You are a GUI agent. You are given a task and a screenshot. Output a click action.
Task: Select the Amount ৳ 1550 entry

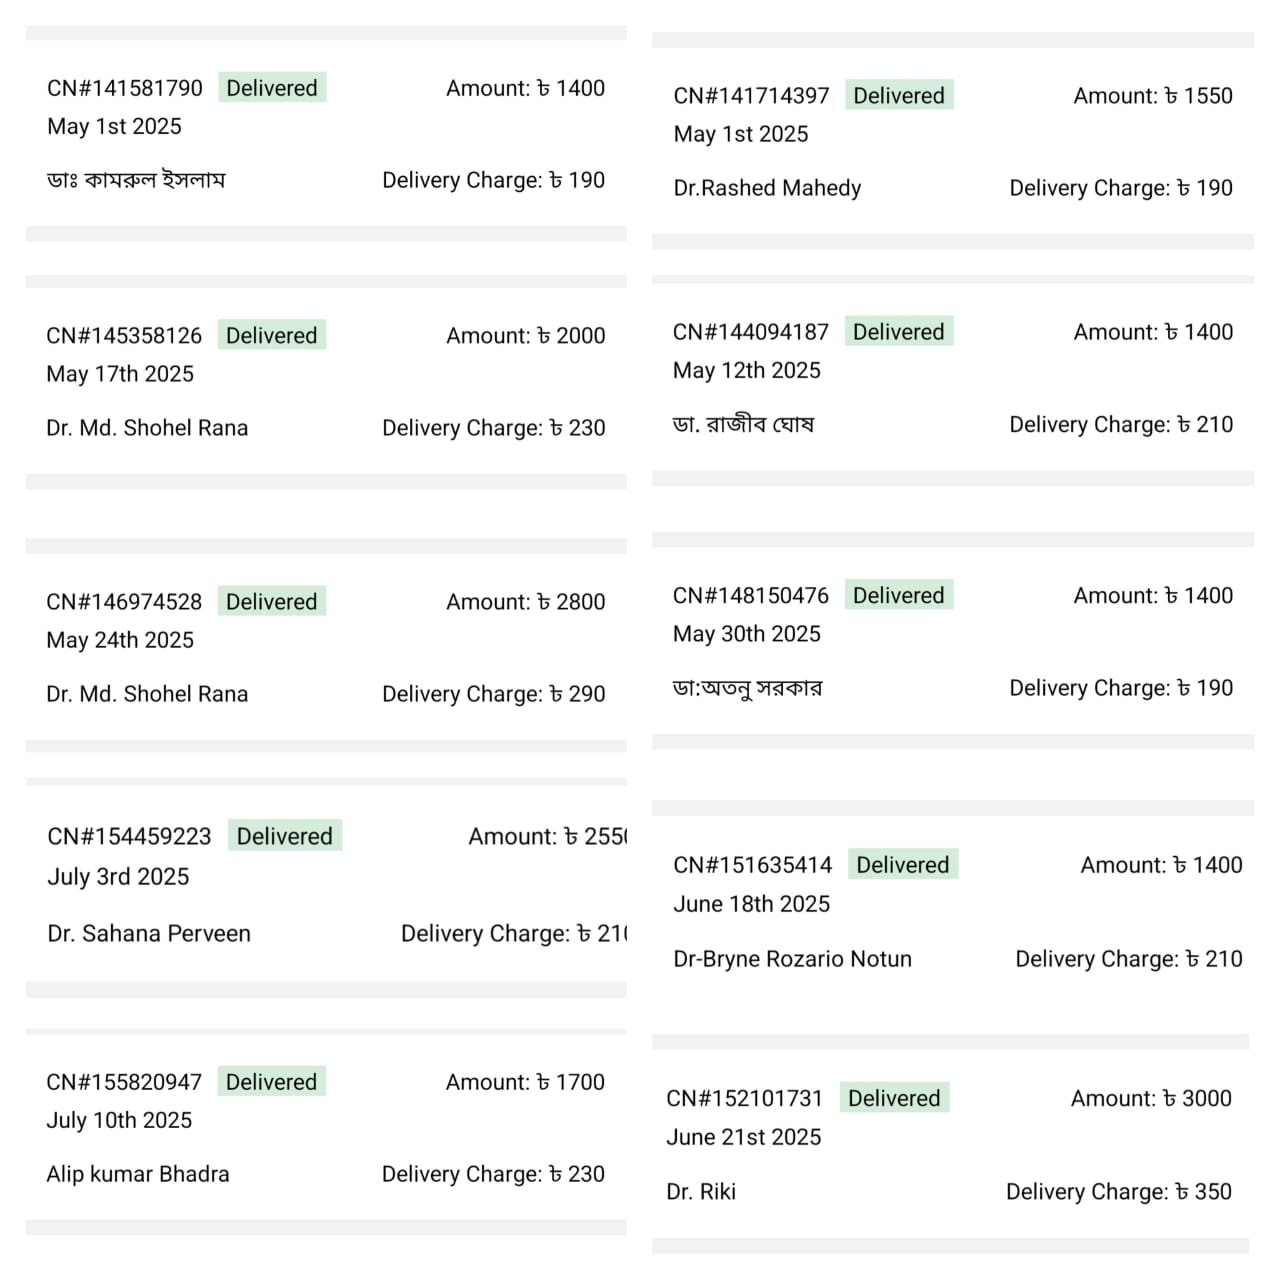point(1152,96)
